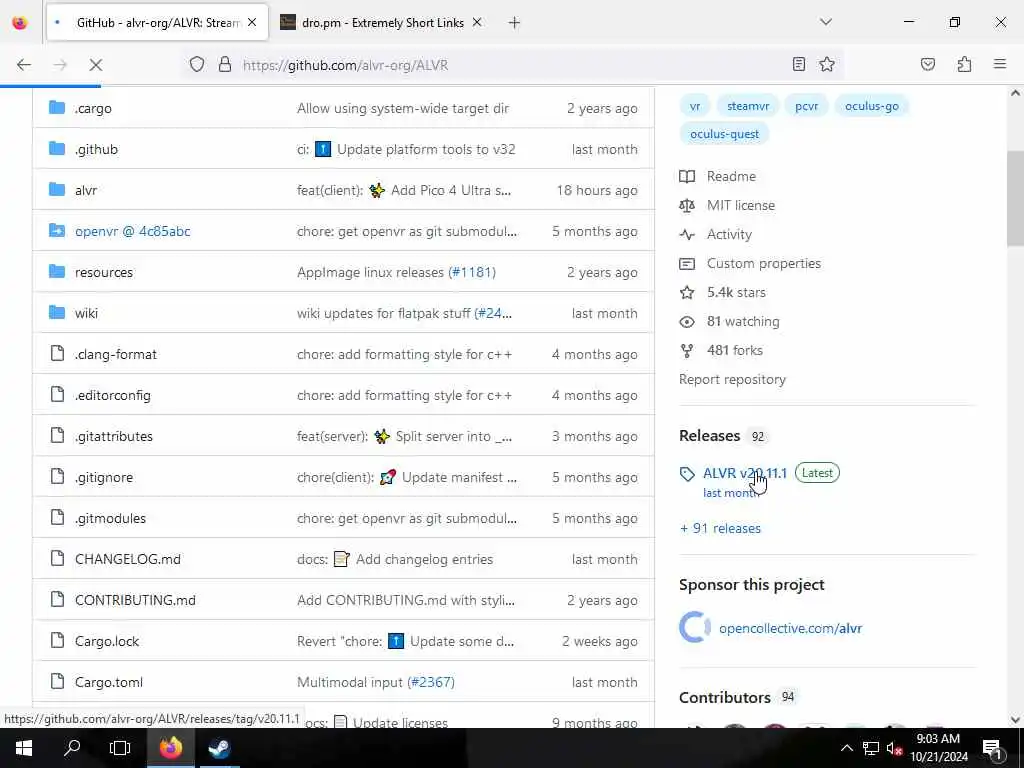Image resolution: width=1024 pixels, height=768 pixels.
Task: Click the .editorconfig file icon
Action: [57, 395]
